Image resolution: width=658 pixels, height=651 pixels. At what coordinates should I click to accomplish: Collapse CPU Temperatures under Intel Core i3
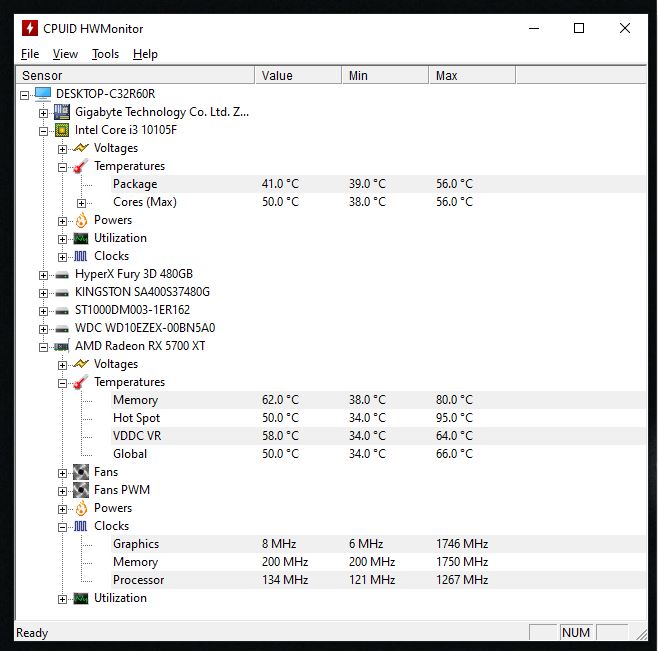(x=62, y=167)
